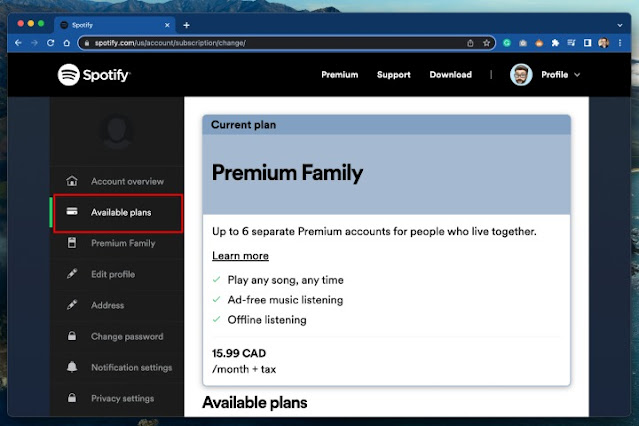Expand the Profile dropdown chevron
639x426 pixels.
click(577, 75)
